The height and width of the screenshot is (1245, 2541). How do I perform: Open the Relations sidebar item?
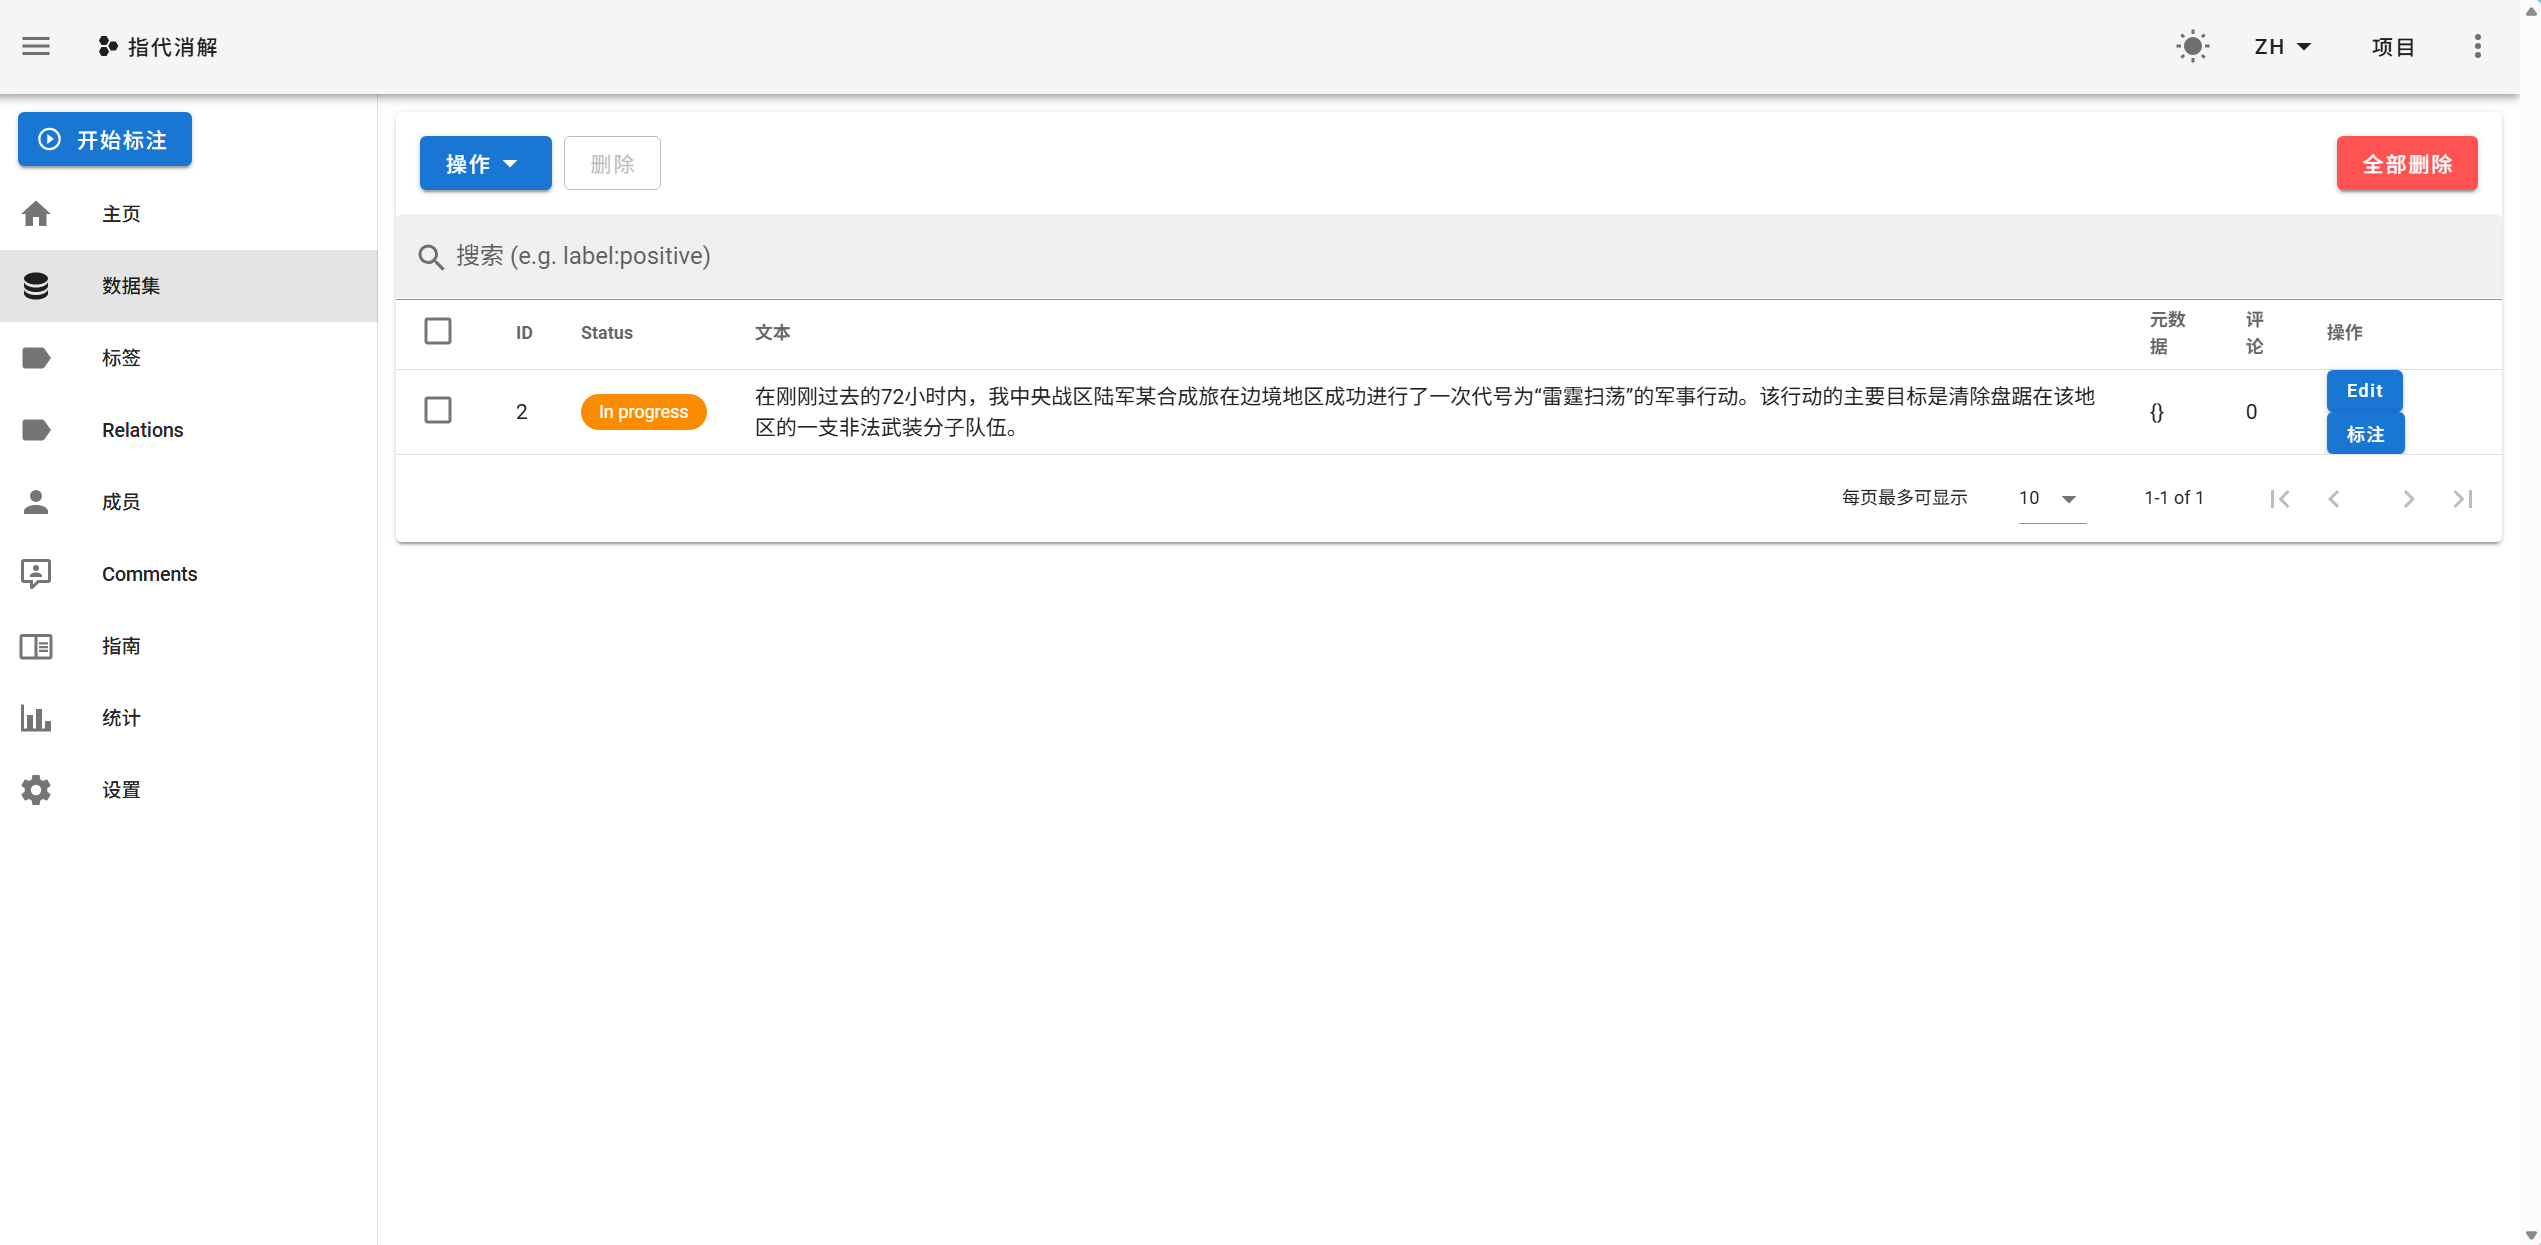pyautogui.click(x=142, y=429)
